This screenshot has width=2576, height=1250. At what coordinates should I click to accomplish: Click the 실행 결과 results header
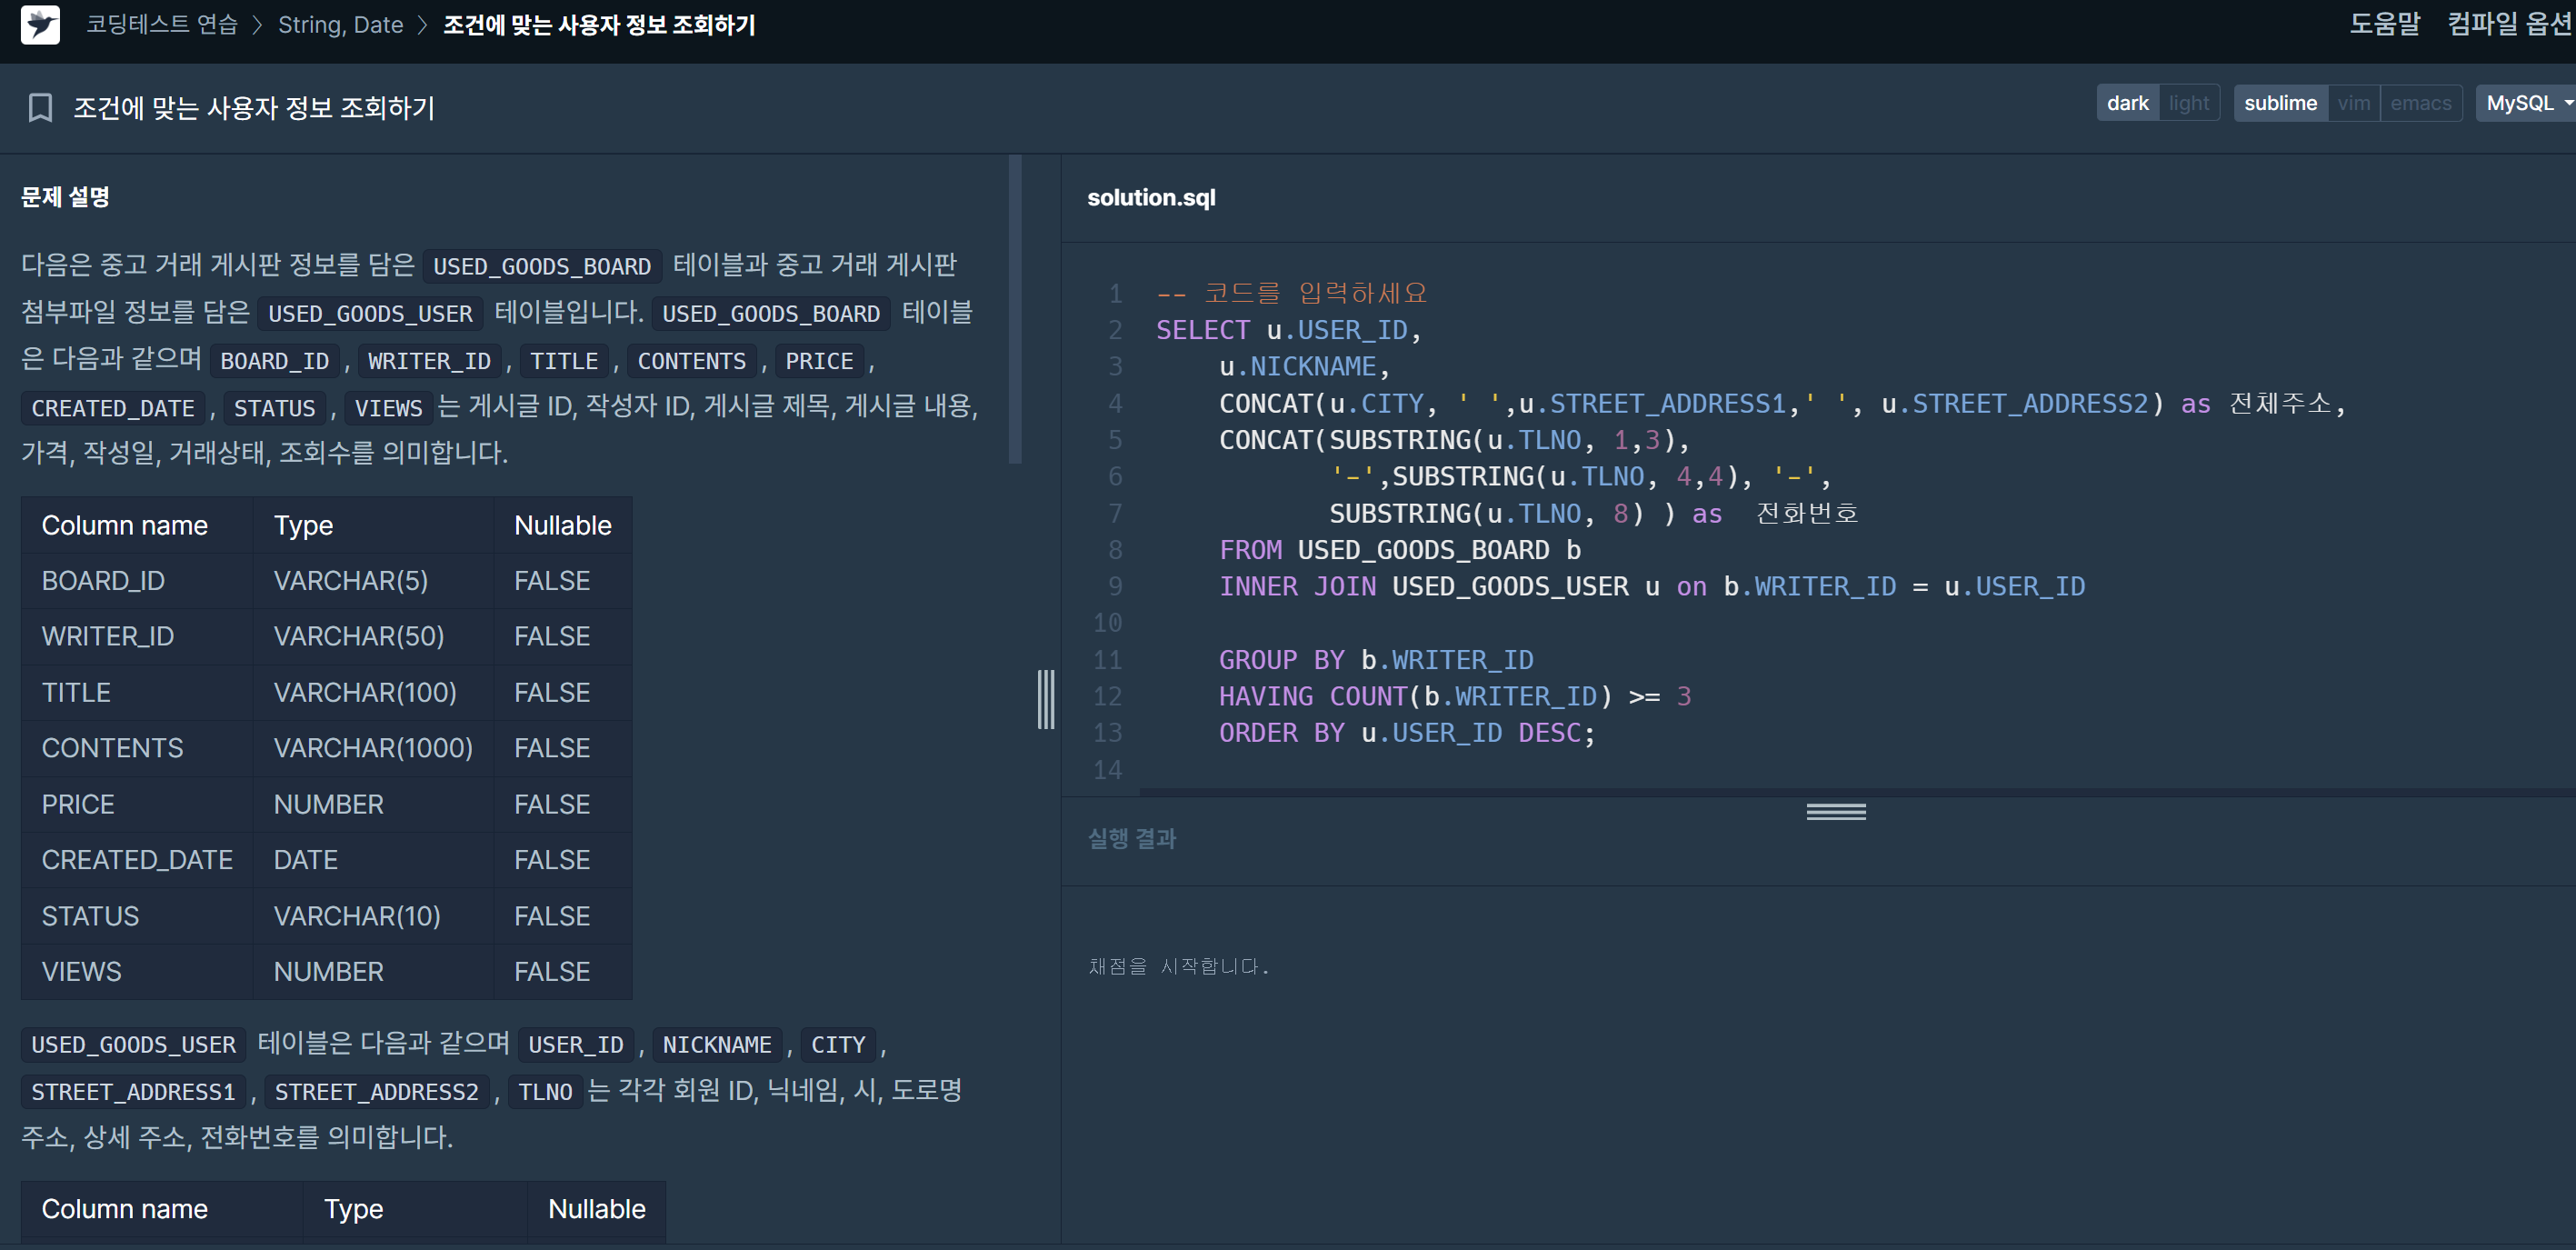[x=1131, y=838]
